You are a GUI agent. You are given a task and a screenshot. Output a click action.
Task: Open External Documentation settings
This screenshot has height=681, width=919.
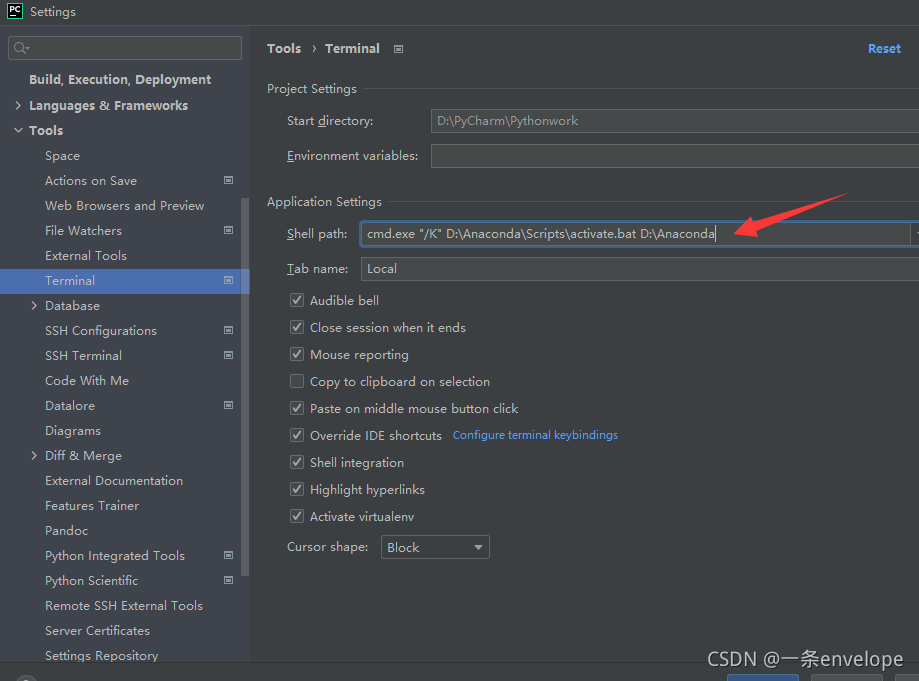(114, 481)
